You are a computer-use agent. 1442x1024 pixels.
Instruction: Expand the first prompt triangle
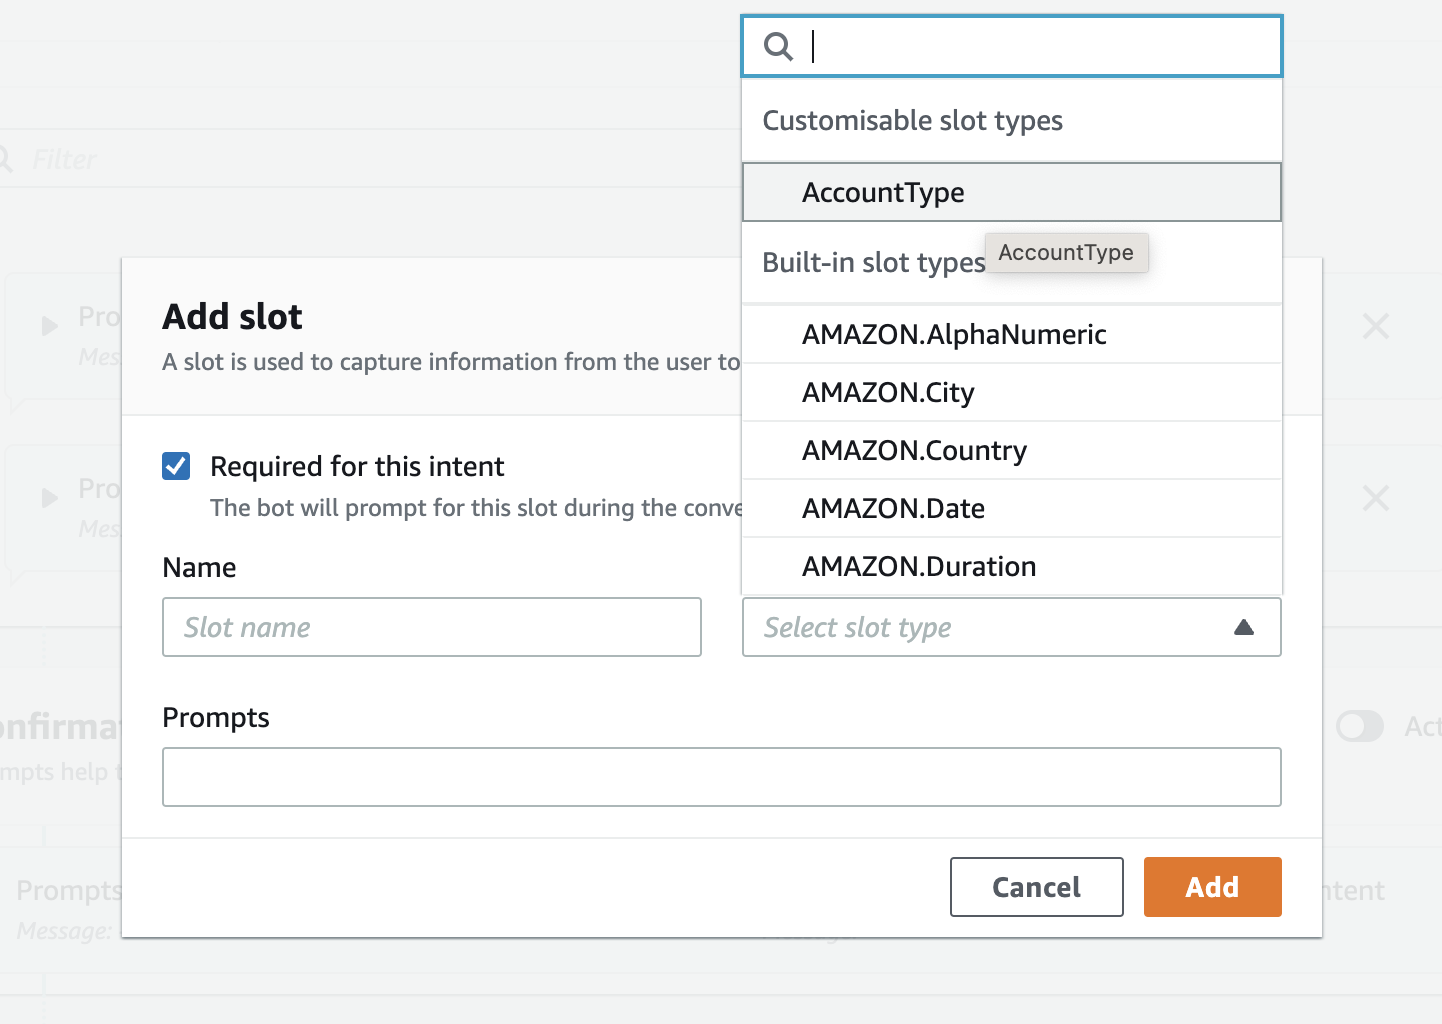click(x=49, y=326)
